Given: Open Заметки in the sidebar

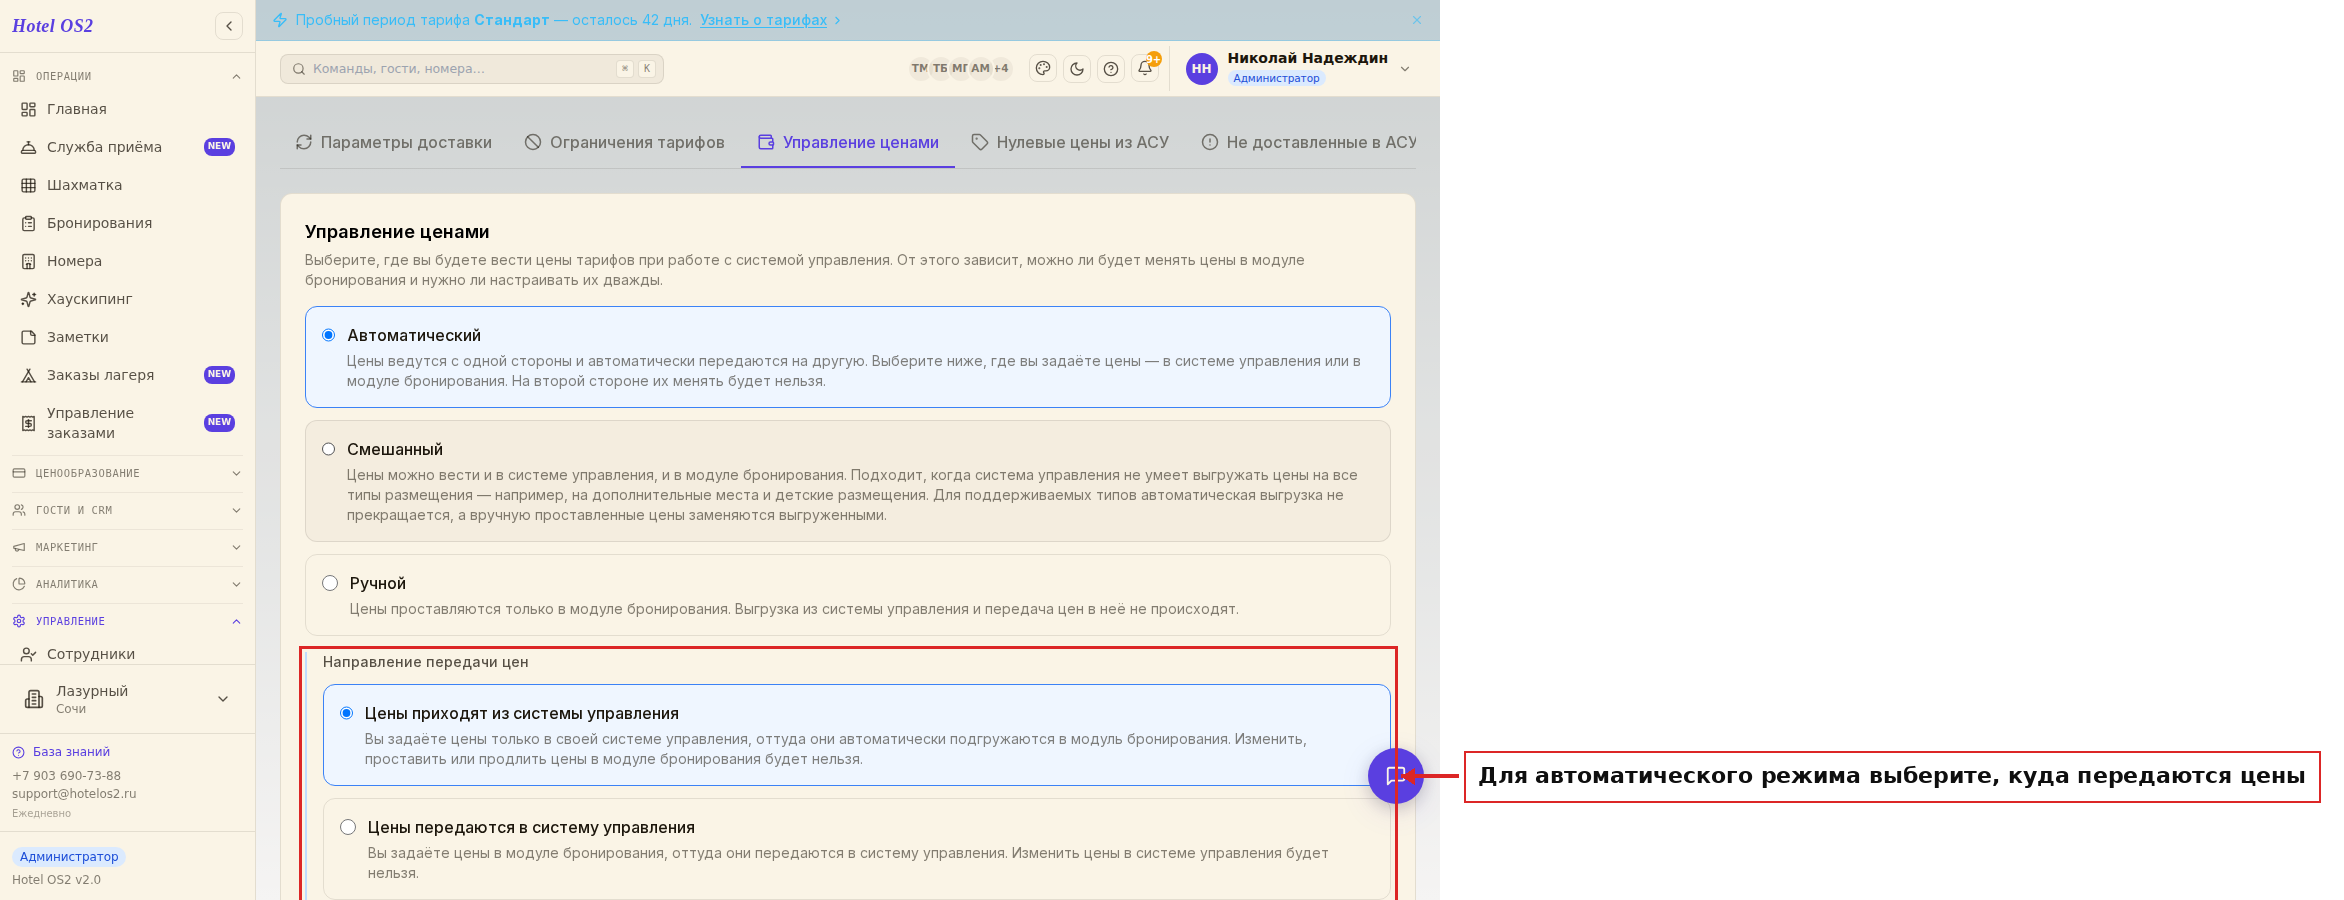Looking at the screenshot, I should [128, 337].
